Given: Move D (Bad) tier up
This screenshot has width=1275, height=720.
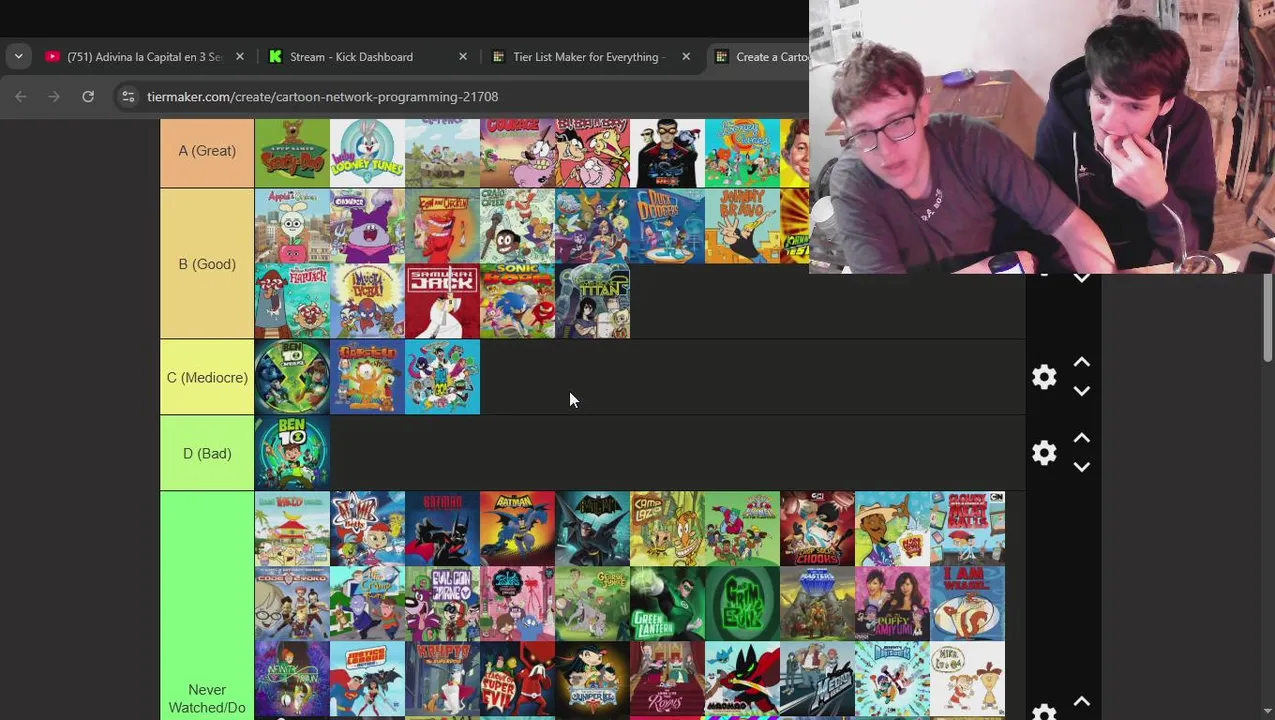Looking at the screenshot, I should pos(1081,439).
